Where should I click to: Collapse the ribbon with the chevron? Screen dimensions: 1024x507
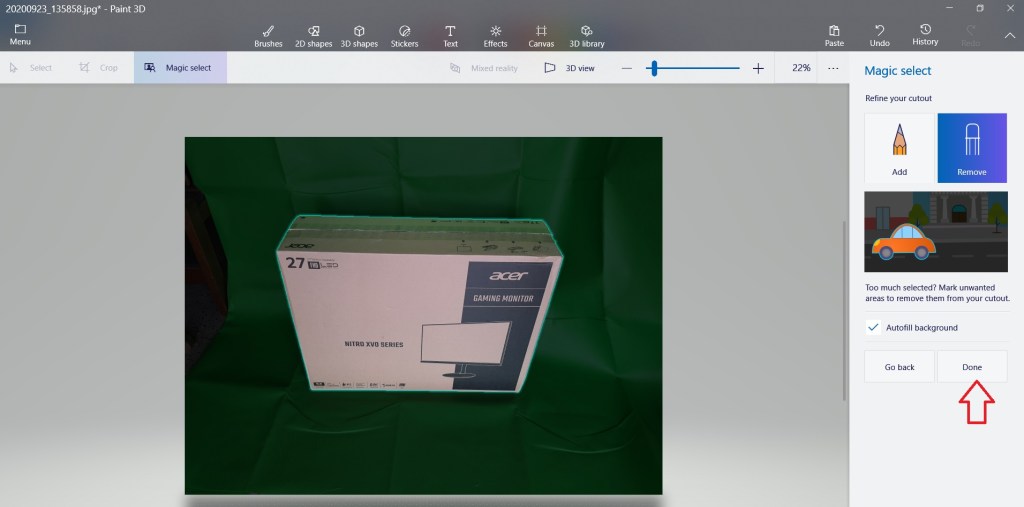1009,35
